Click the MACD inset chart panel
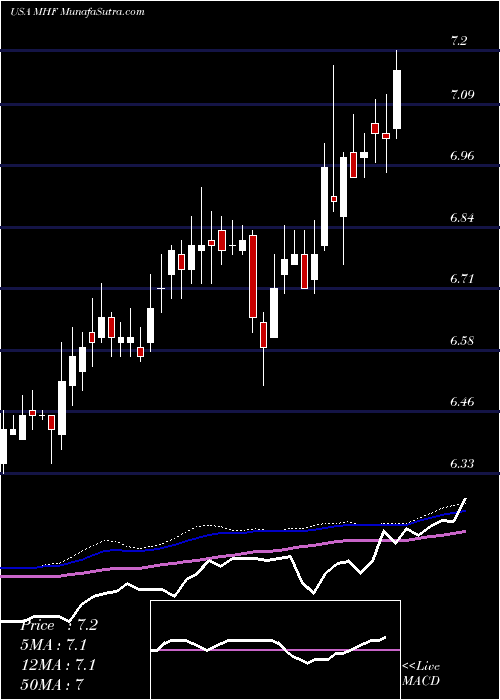This screenshot has height=700, width=500. coord(275,650)
